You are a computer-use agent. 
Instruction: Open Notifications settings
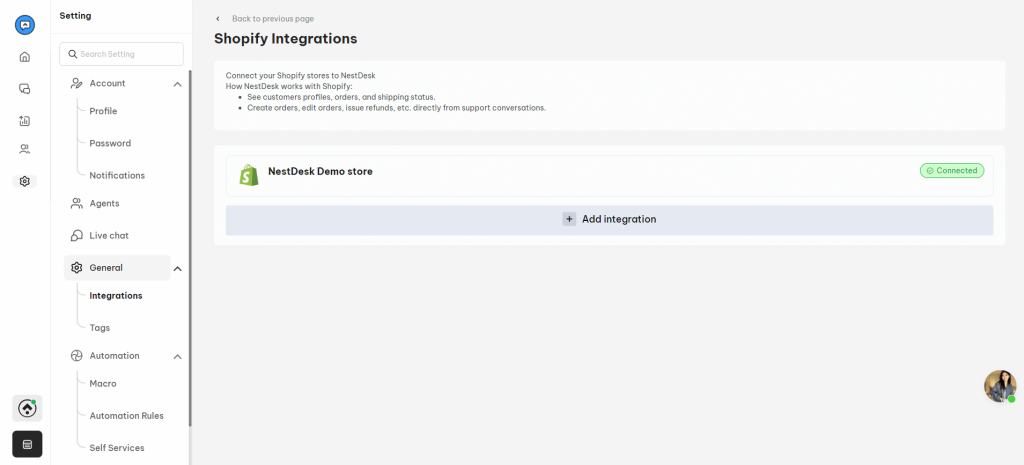point(117,176)
